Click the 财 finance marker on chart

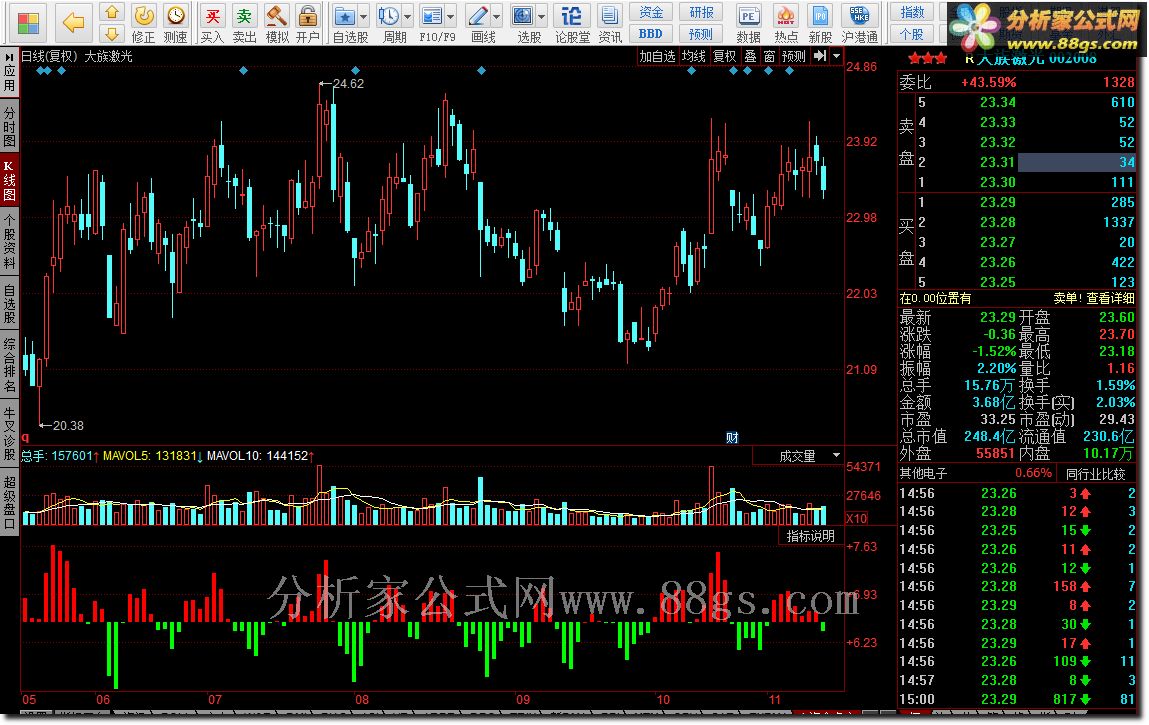pyautogui.click(x=732, y=438)
